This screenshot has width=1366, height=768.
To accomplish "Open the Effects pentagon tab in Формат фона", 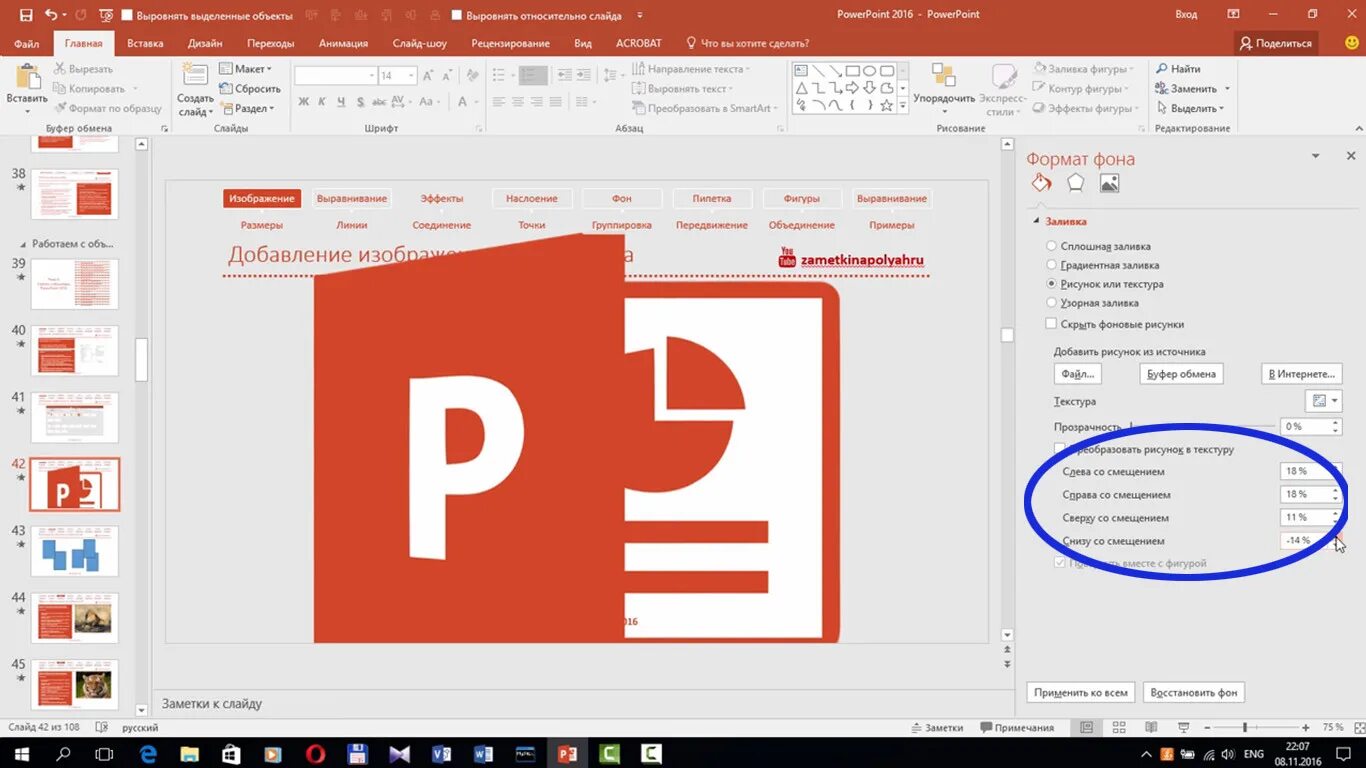I will pos(1075,183).
